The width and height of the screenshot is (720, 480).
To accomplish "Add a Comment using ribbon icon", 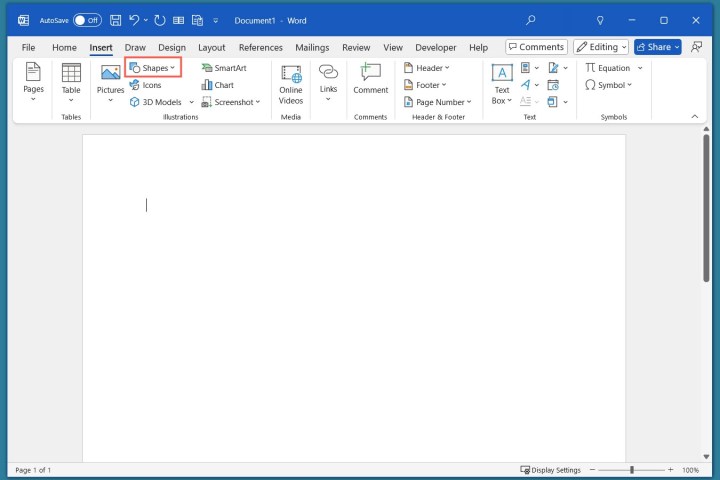I will 370,78.
